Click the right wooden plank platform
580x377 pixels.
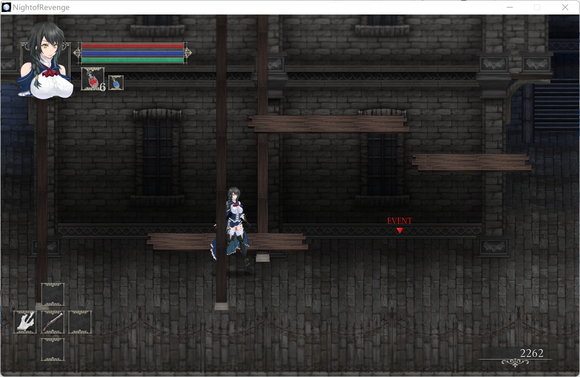coord(471,163)
